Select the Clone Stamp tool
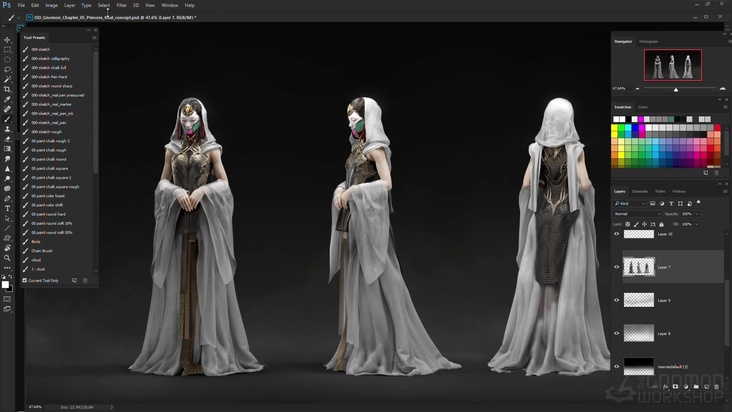Screen dimensions: 732x412 [7, 129]
